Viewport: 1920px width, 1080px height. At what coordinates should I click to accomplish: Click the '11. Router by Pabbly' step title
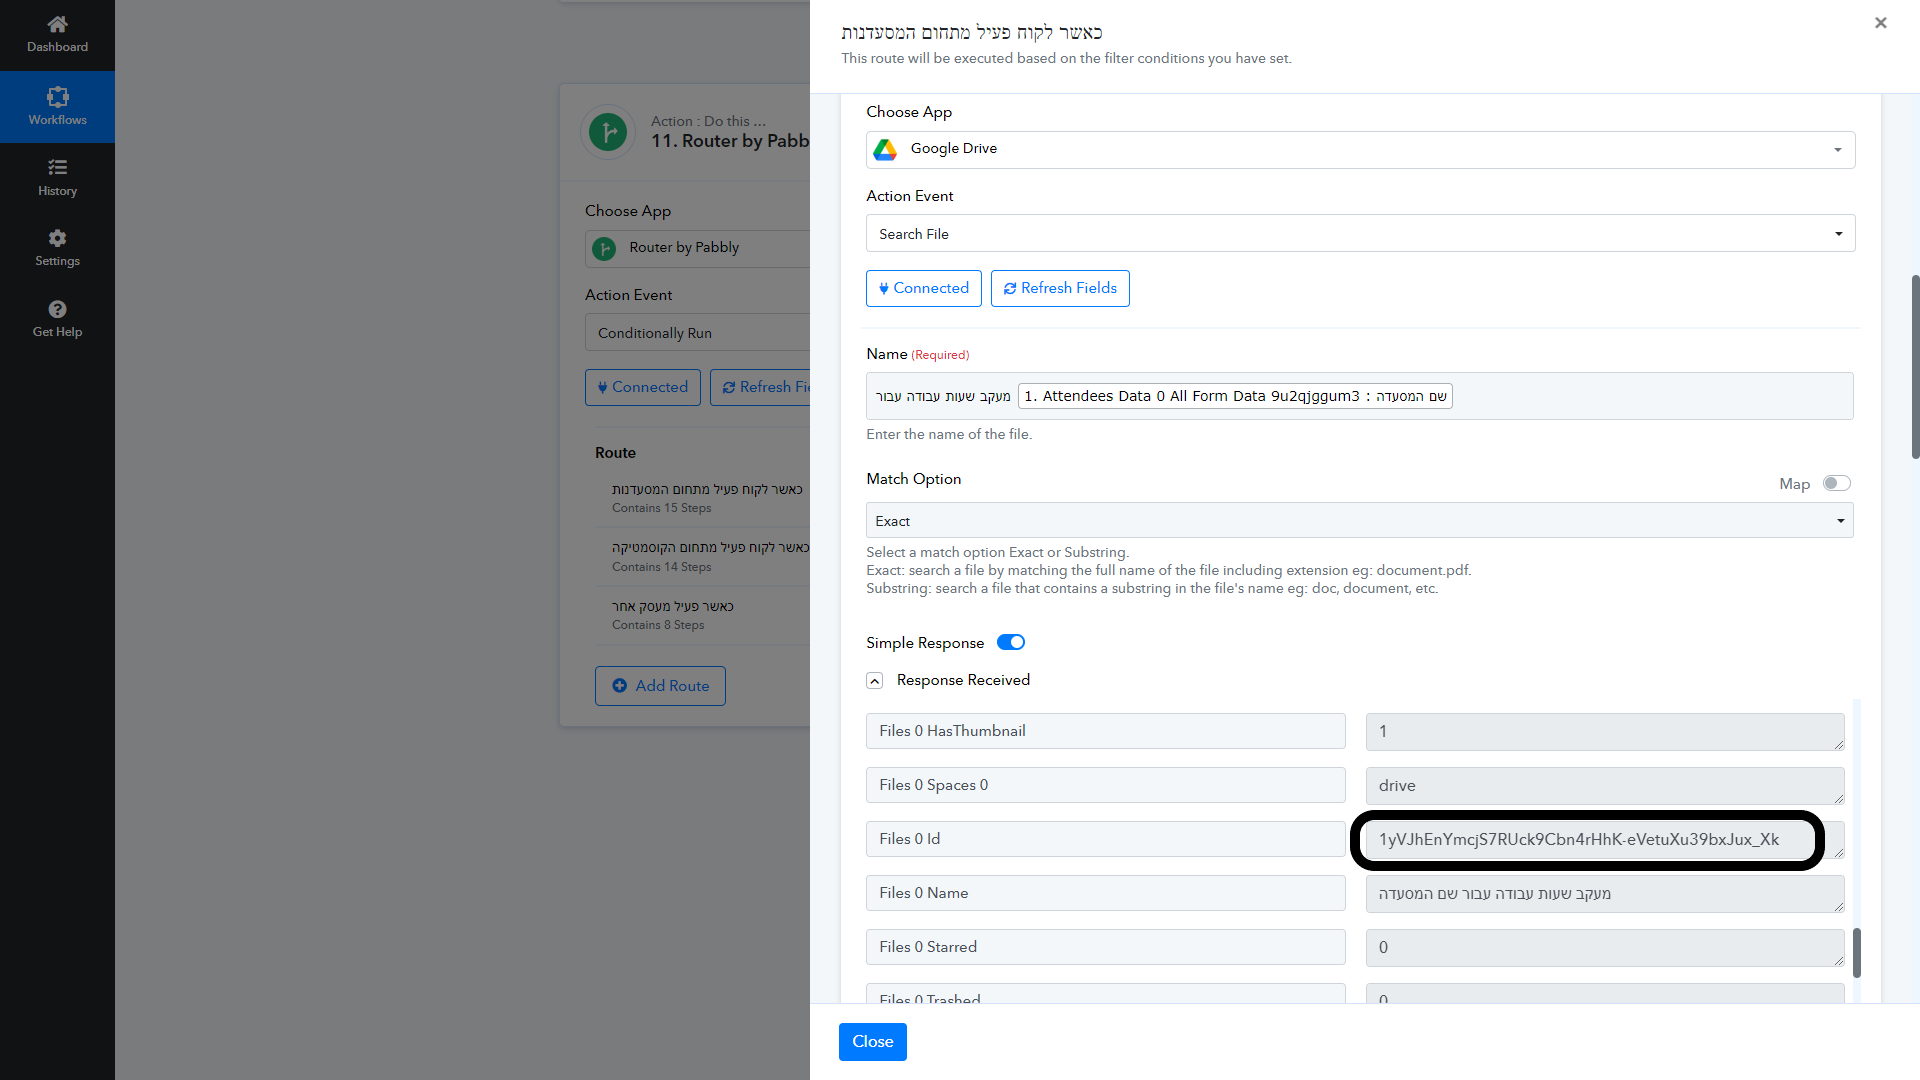[x=730, y=142]
